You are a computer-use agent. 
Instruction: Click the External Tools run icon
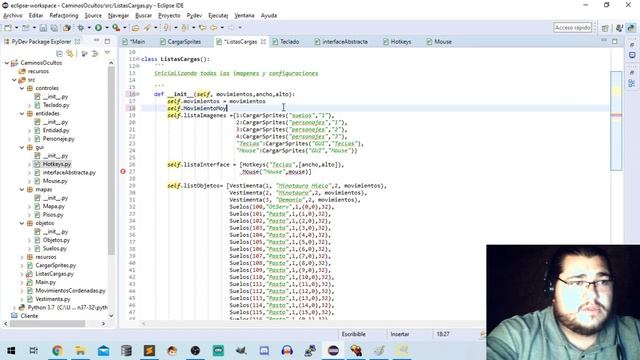tap(116, 28)
